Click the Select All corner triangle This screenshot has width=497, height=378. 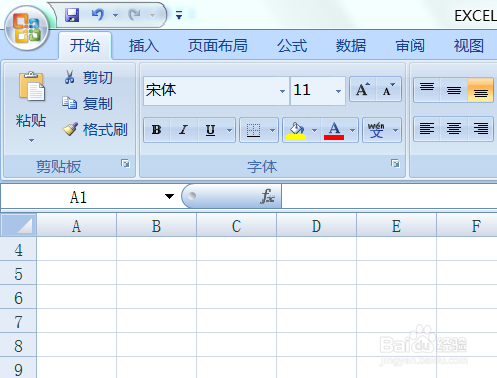pyautogui.click(x=19, y=225)
